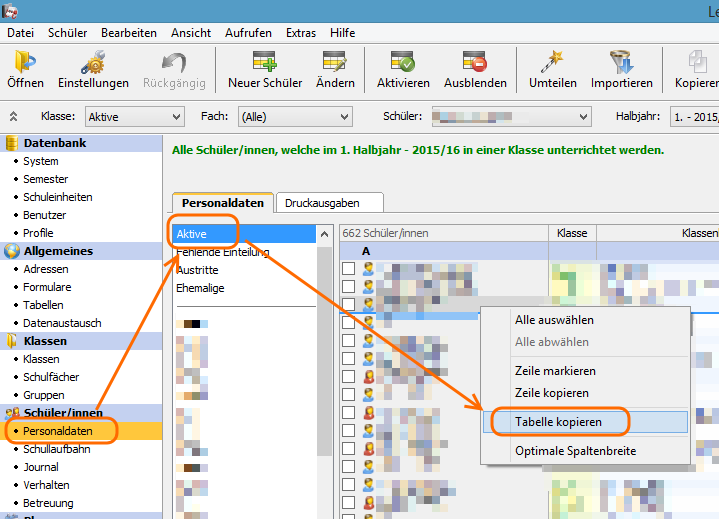This screenshot has width=719, height=519.
Task: Check the second student row checkbox
Action: 349,286
